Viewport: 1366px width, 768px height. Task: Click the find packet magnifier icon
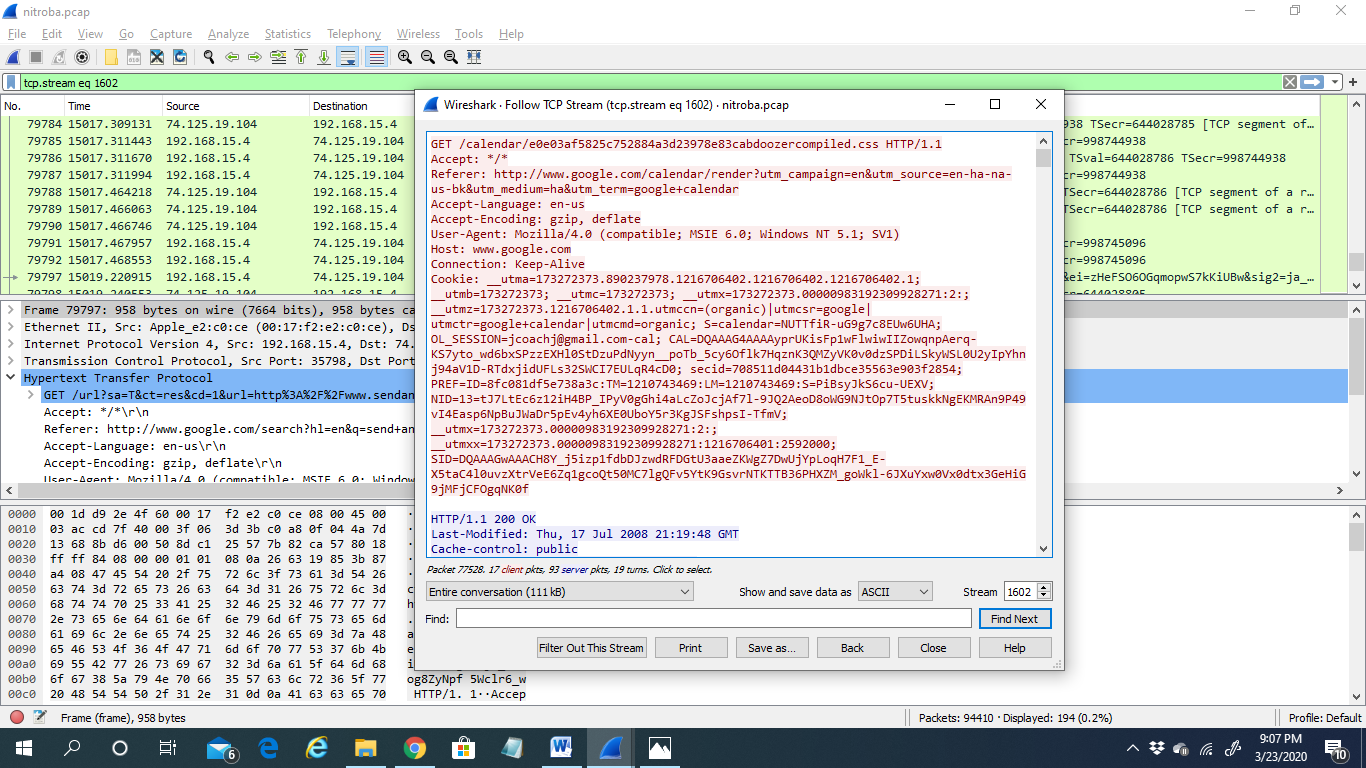click(x=208, y=57)
